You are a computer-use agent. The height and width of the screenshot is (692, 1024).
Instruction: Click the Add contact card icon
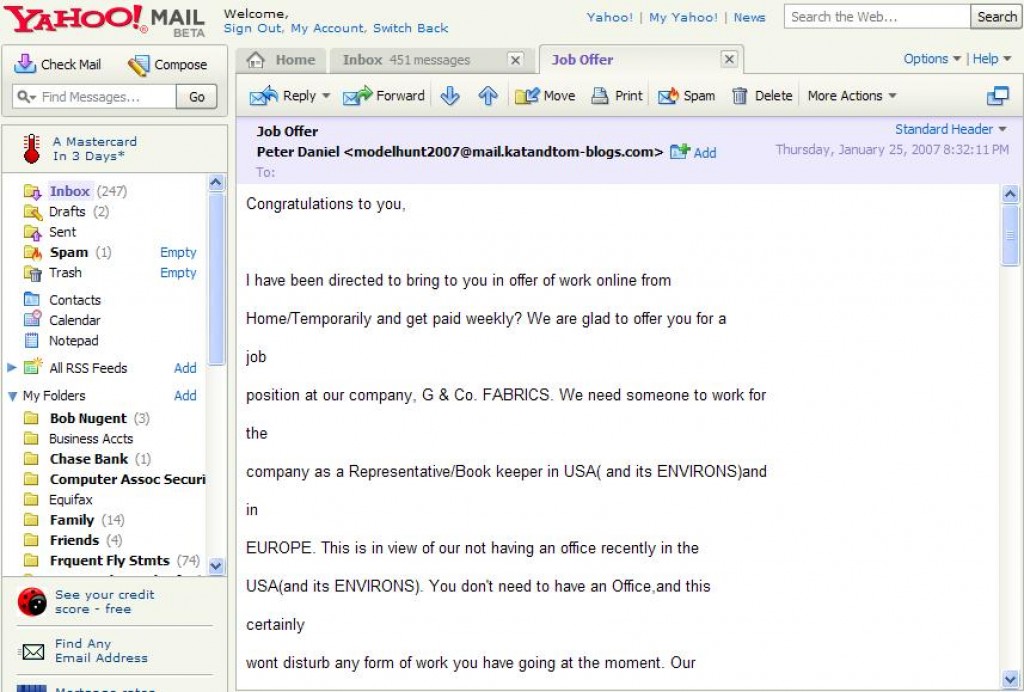point(680,151)
